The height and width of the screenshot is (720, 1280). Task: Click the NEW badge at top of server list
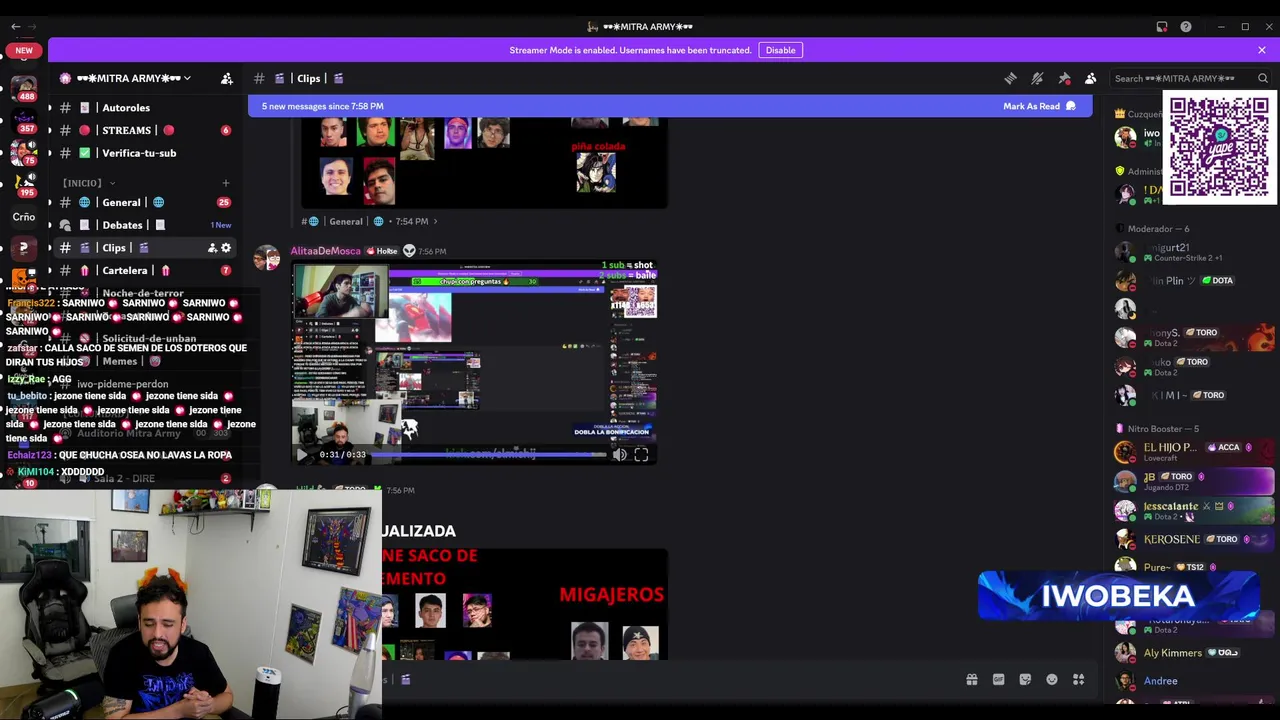point(24,50)
